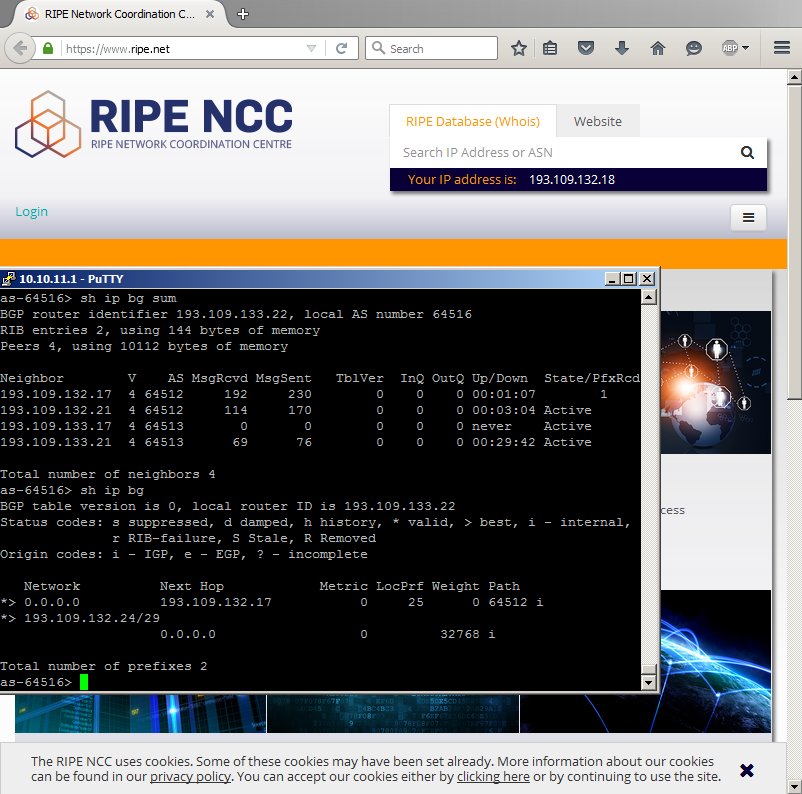Click the smiley chat icon in toolbar
802x794 pixels.
click(x=693, y=48)
